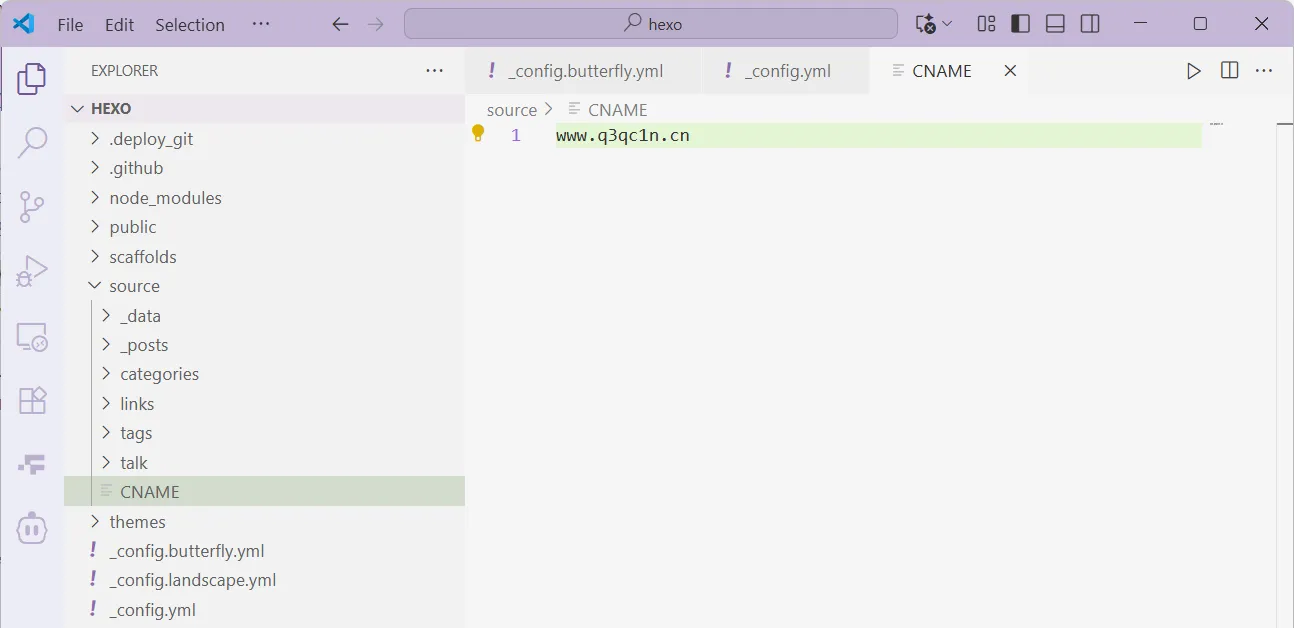Open the Search view in activity bar
1294x628 pixels.
32,142
